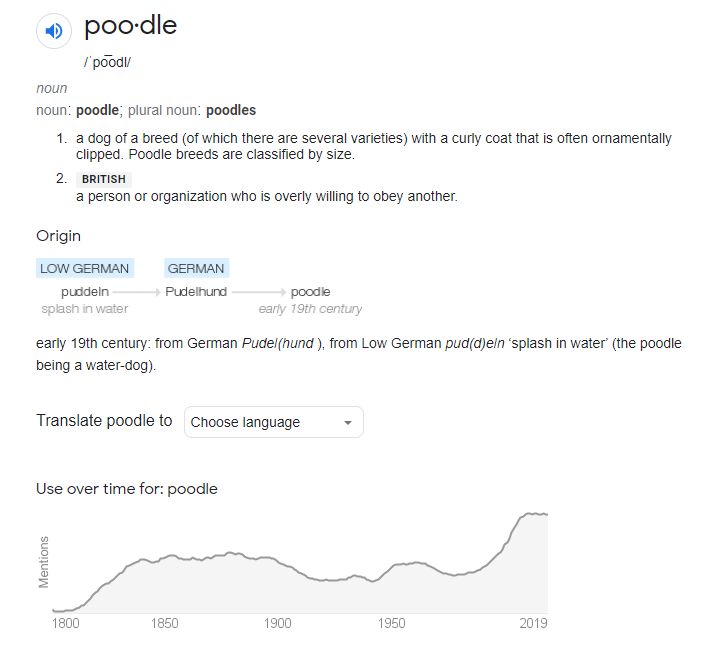Click the 1950 label on timeline

pos(392,624)
